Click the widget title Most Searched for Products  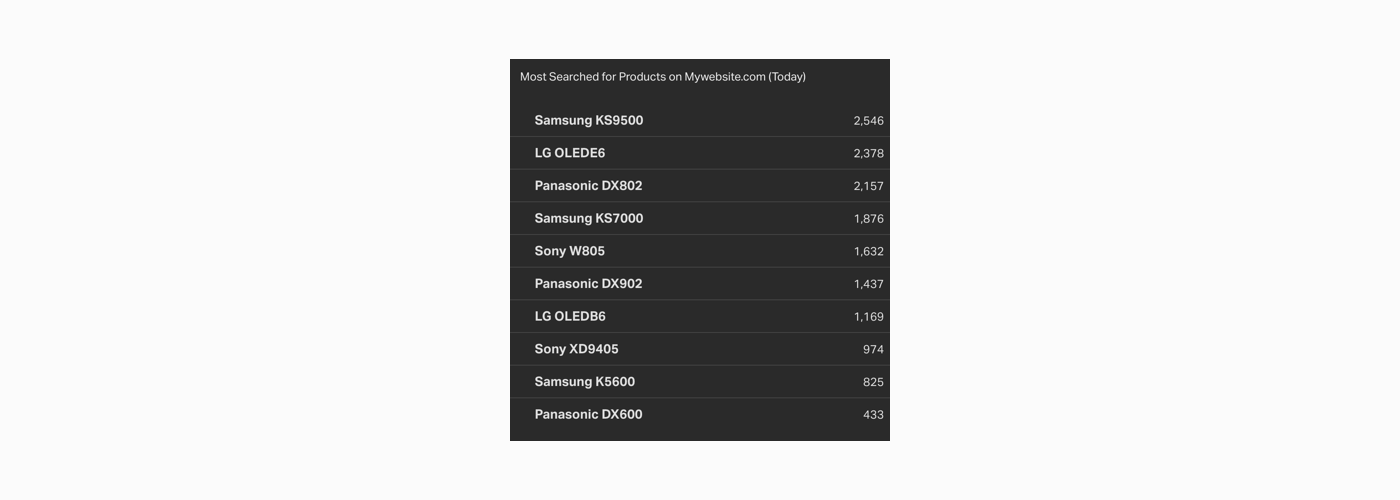tap(663, 77)
